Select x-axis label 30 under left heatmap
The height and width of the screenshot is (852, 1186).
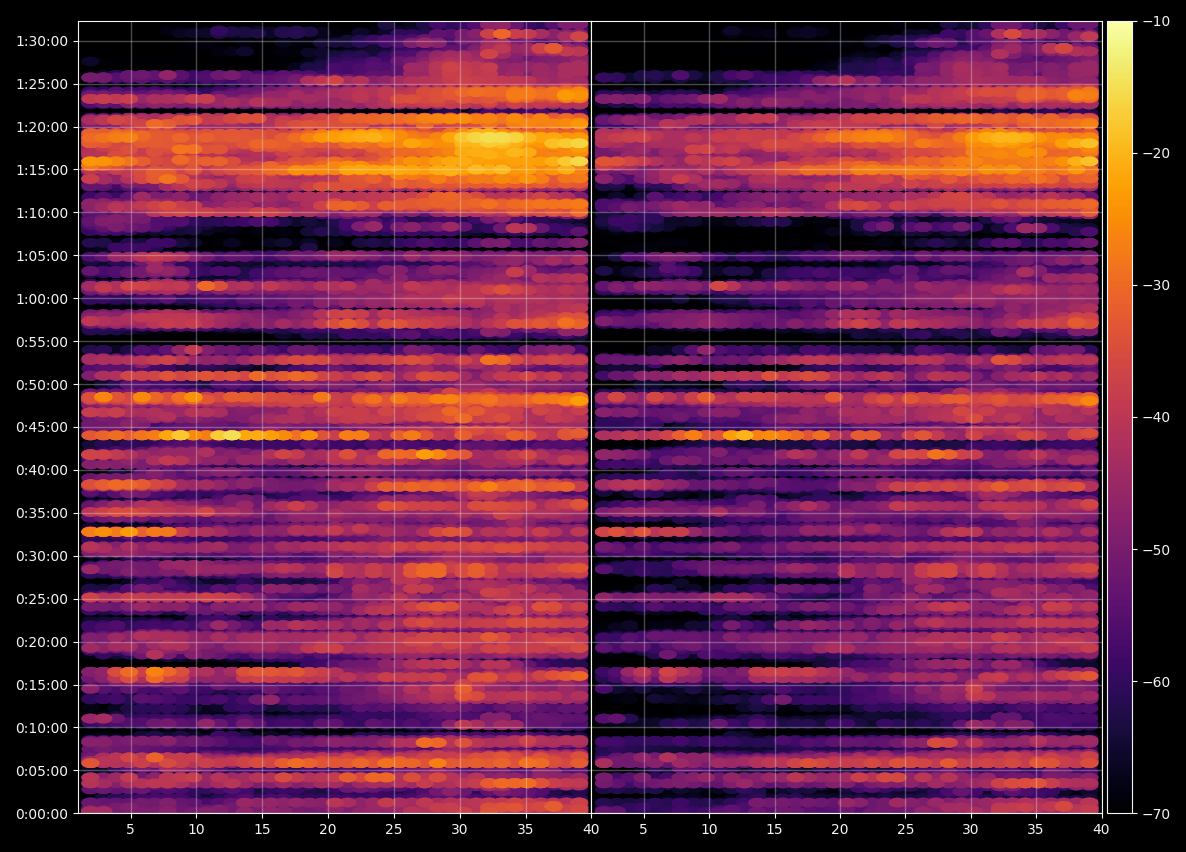(x=459, y=829)
